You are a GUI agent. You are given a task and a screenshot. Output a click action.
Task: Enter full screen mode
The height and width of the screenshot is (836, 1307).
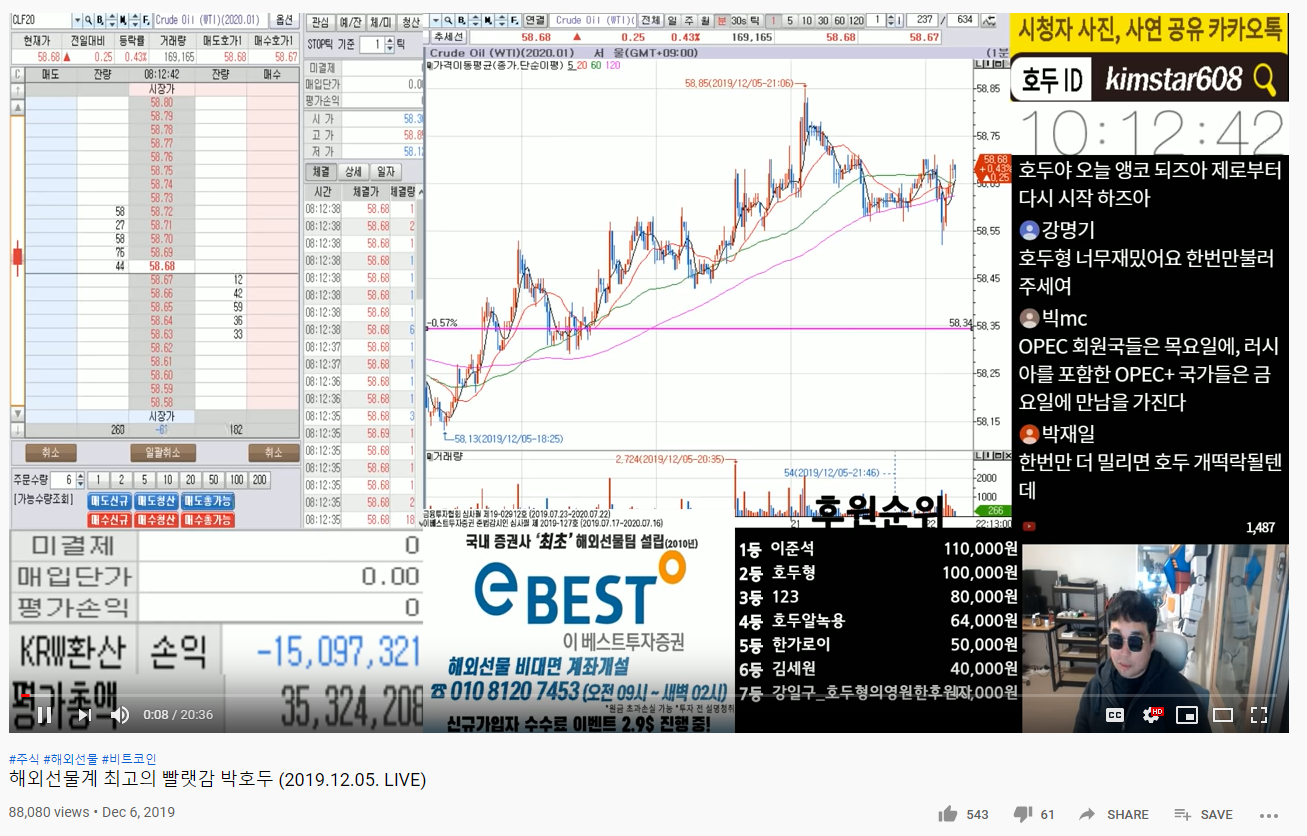coord(1259,715)
